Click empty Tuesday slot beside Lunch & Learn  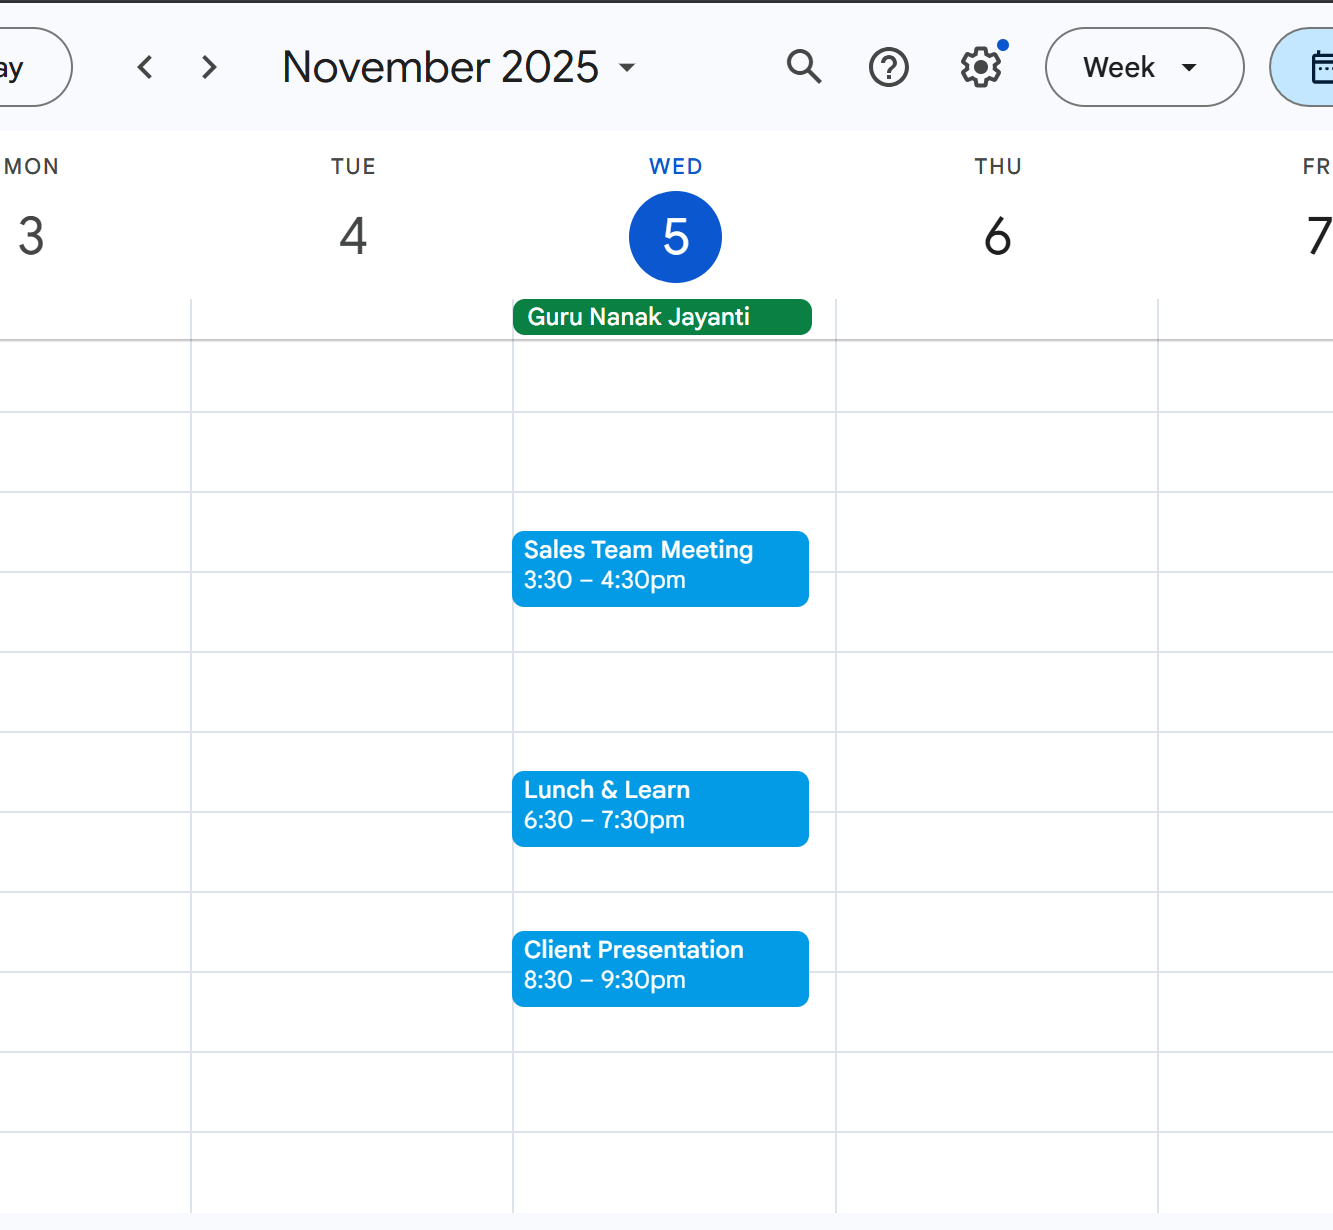352,810
